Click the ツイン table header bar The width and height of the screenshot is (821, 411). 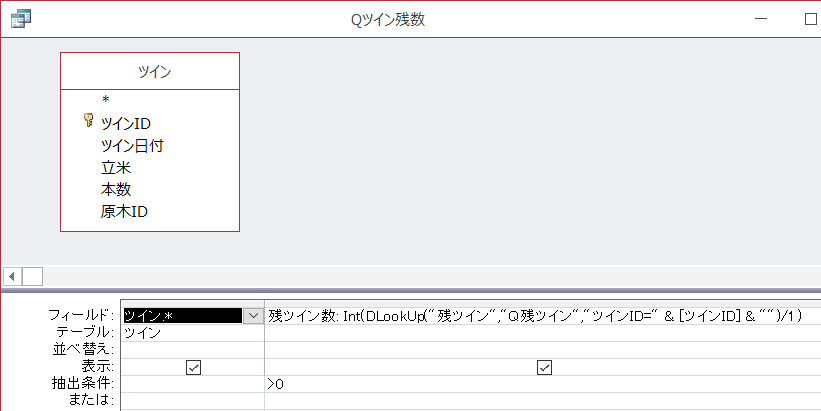(150, 71)
